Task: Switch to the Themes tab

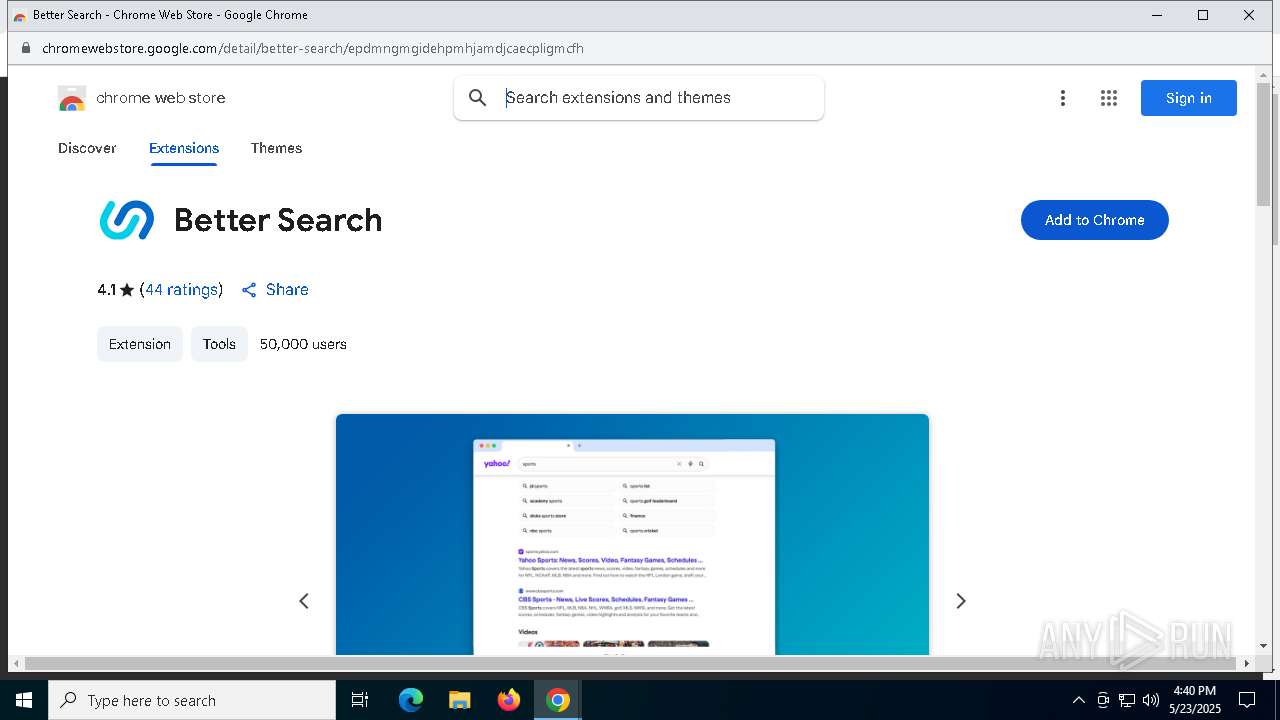Action: pos(276,148)
